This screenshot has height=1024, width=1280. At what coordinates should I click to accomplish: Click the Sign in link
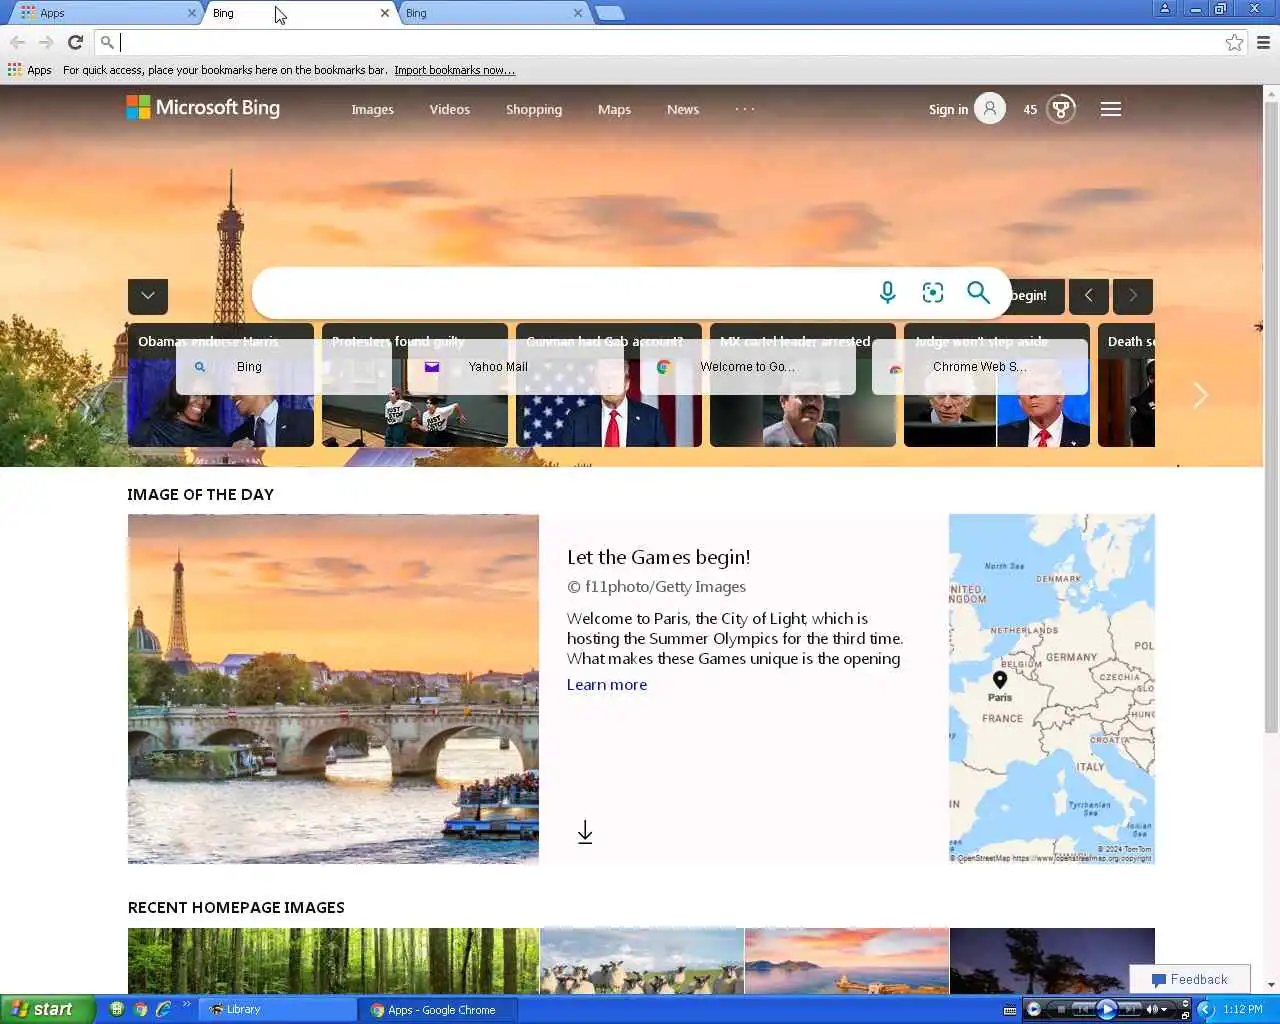coord(948,110)
